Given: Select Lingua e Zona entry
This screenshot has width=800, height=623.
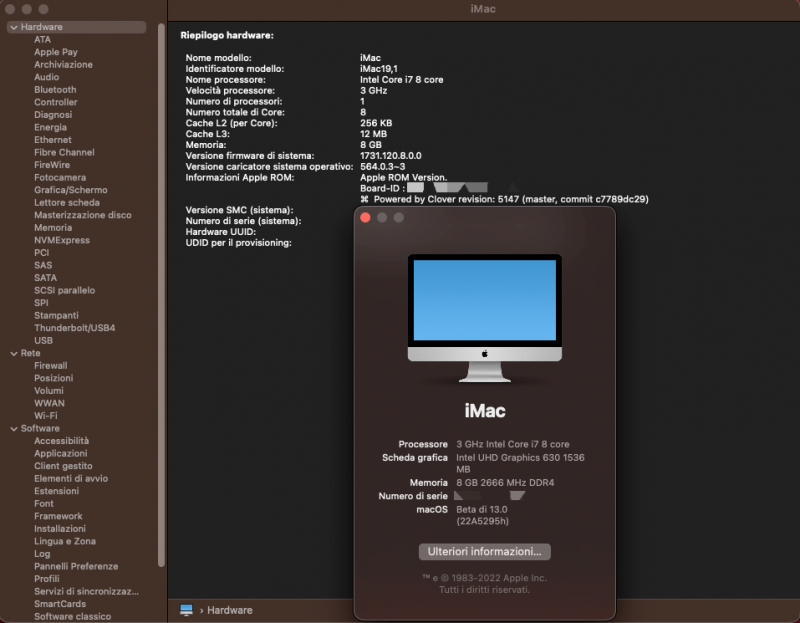Looking at the screenshot, I should click(65, 541).
